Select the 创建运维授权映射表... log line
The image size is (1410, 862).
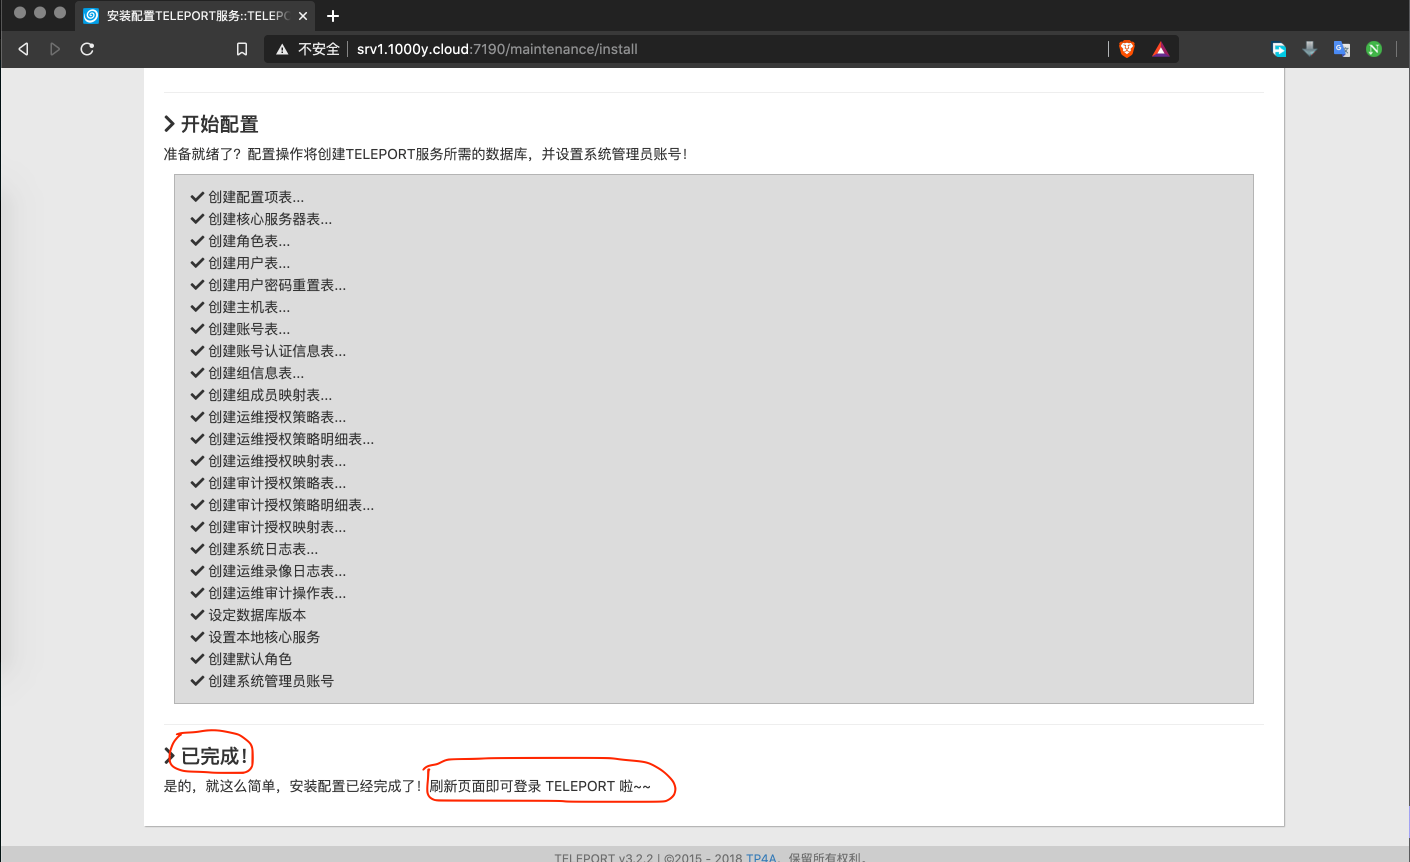tap(268, 461)
